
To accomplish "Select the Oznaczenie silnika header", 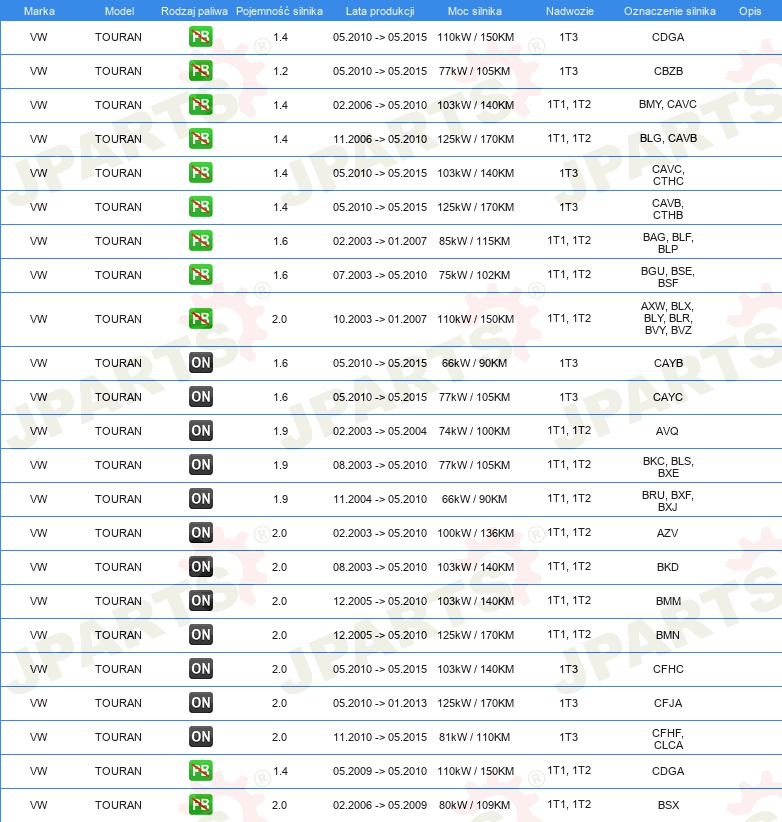I will (x=670, y=11).
